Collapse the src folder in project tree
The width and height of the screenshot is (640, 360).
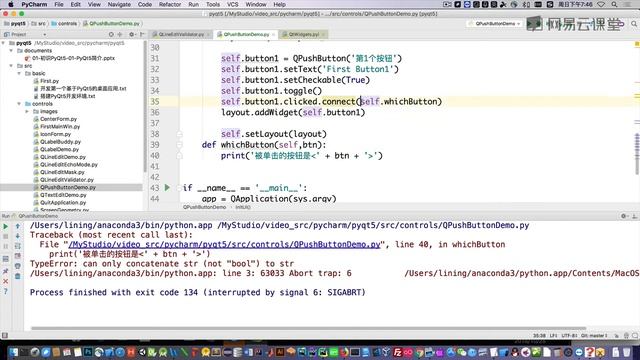point(11,66)
